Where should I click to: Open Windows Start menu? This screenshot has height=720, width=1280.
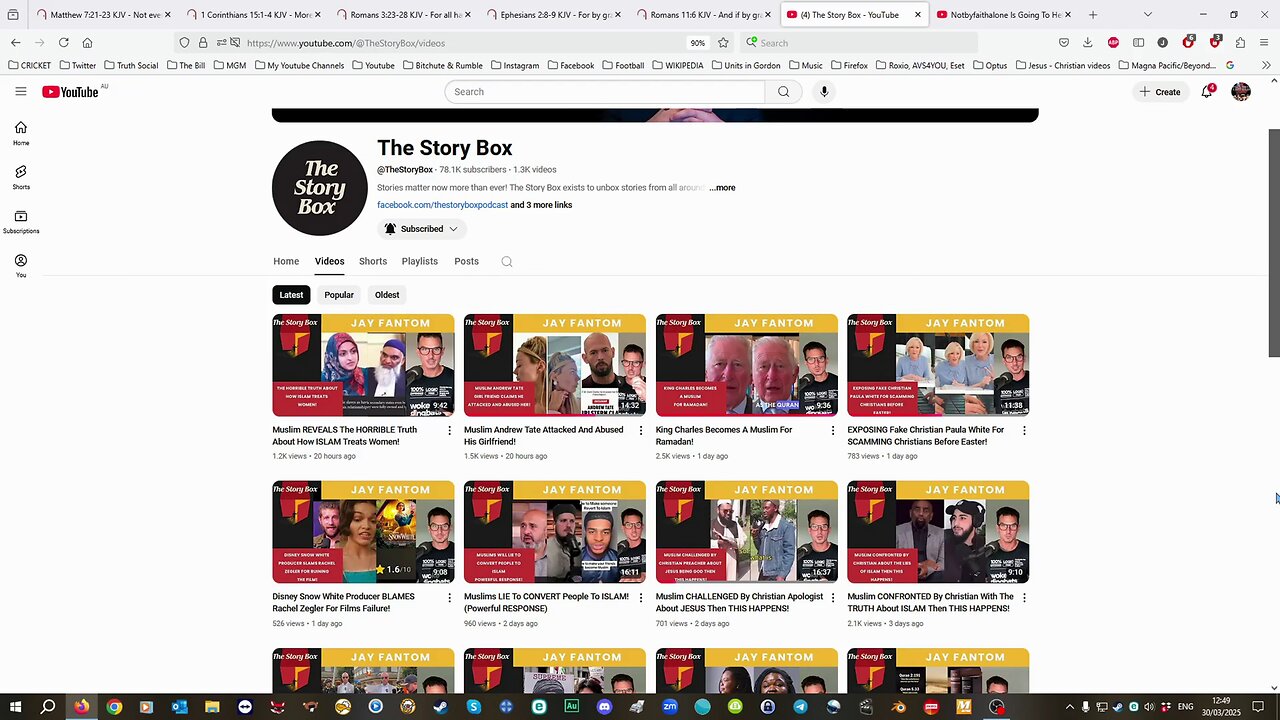[15, 707]
